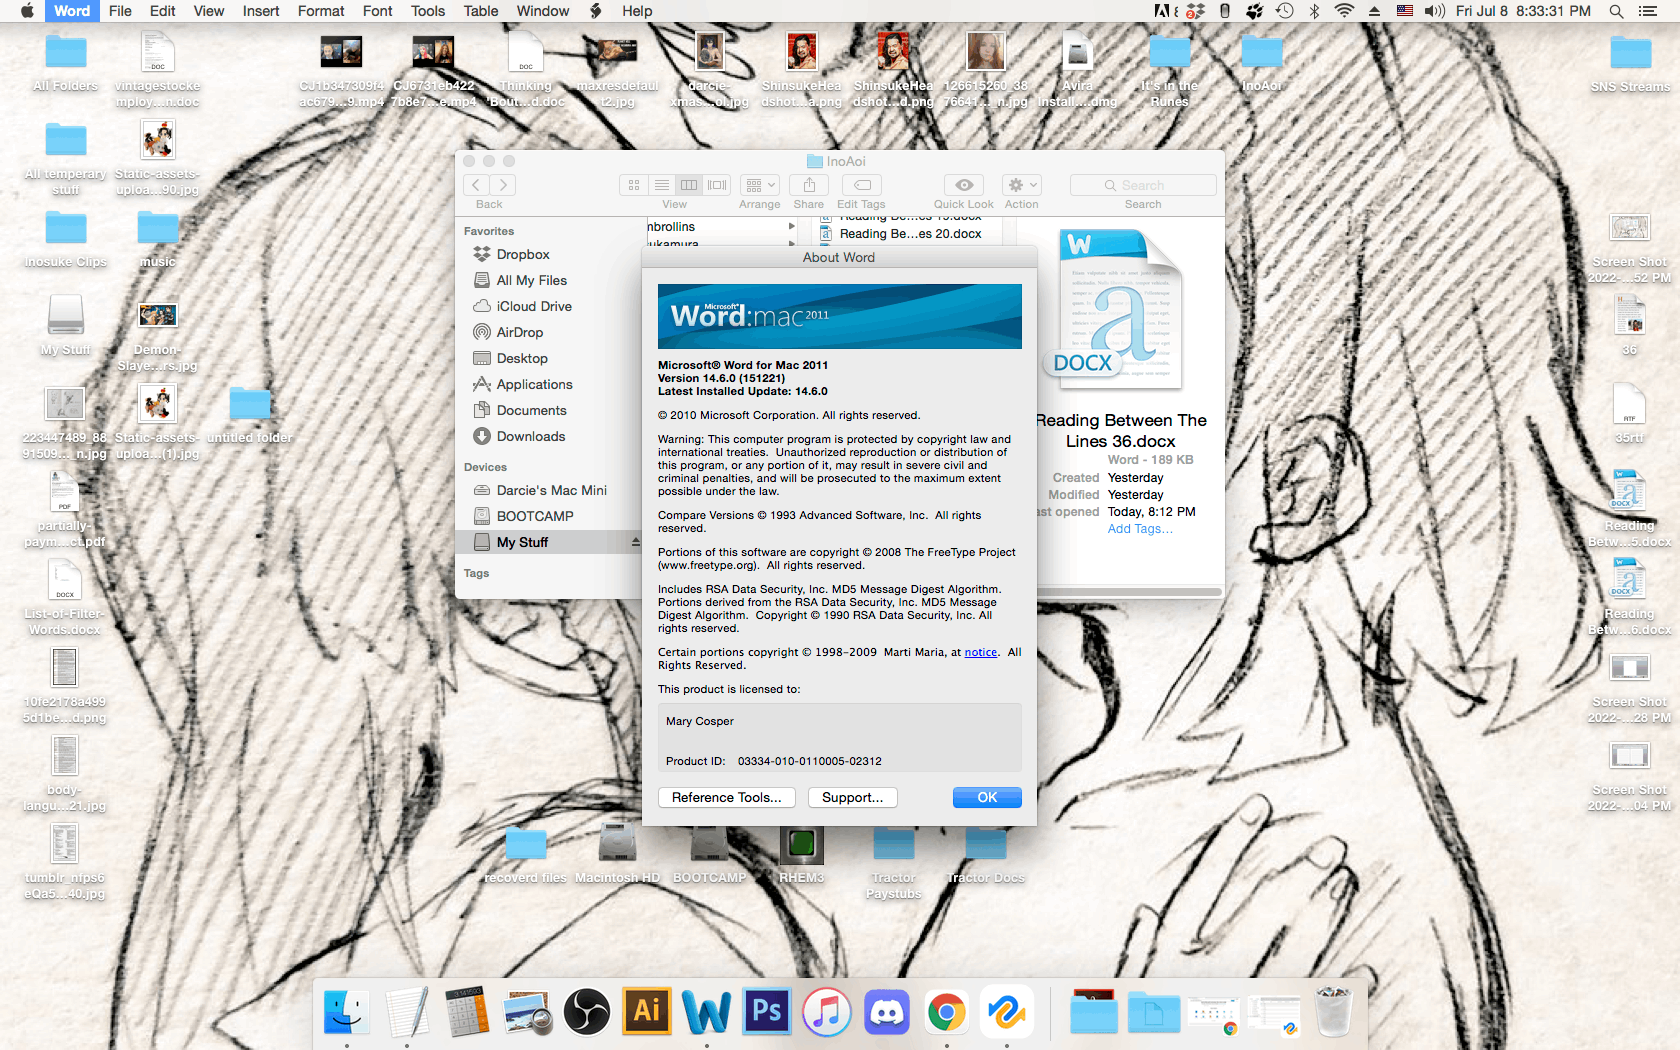1680x1050 pixels.
Task: Select Applications in the Finder sidebar
Action: (549, 384)
